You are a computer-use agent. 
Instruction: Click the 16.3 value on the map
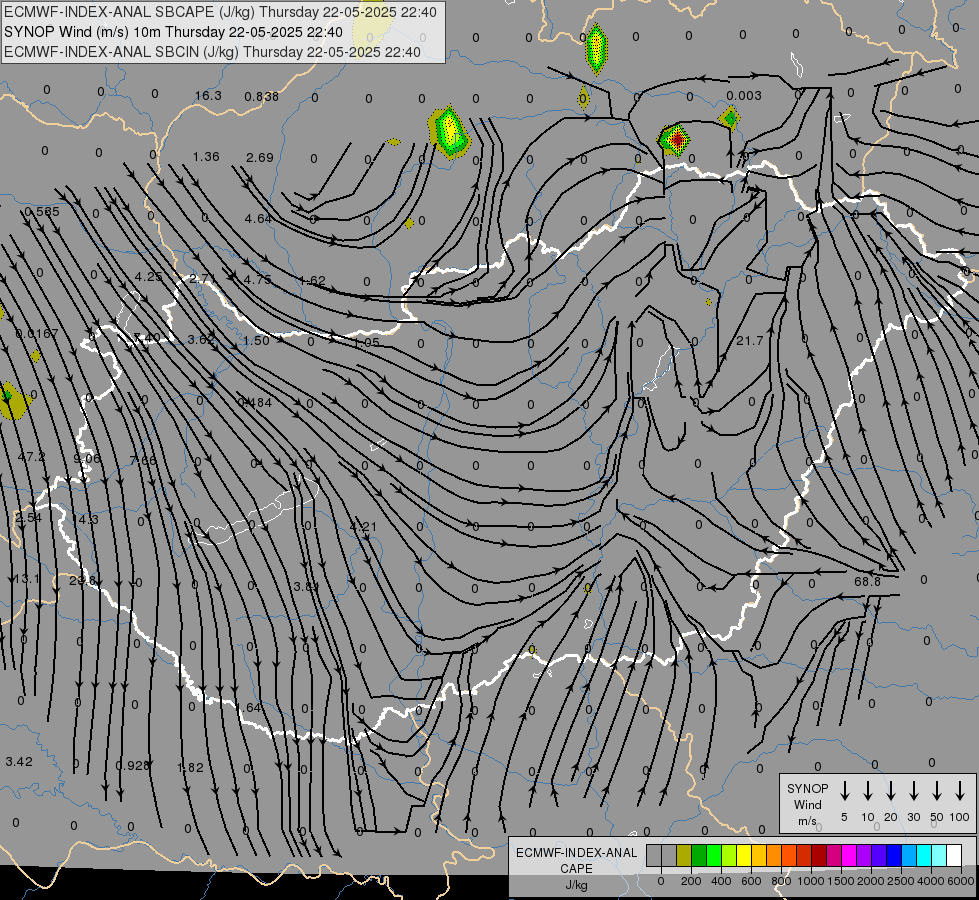pos(208,96)
